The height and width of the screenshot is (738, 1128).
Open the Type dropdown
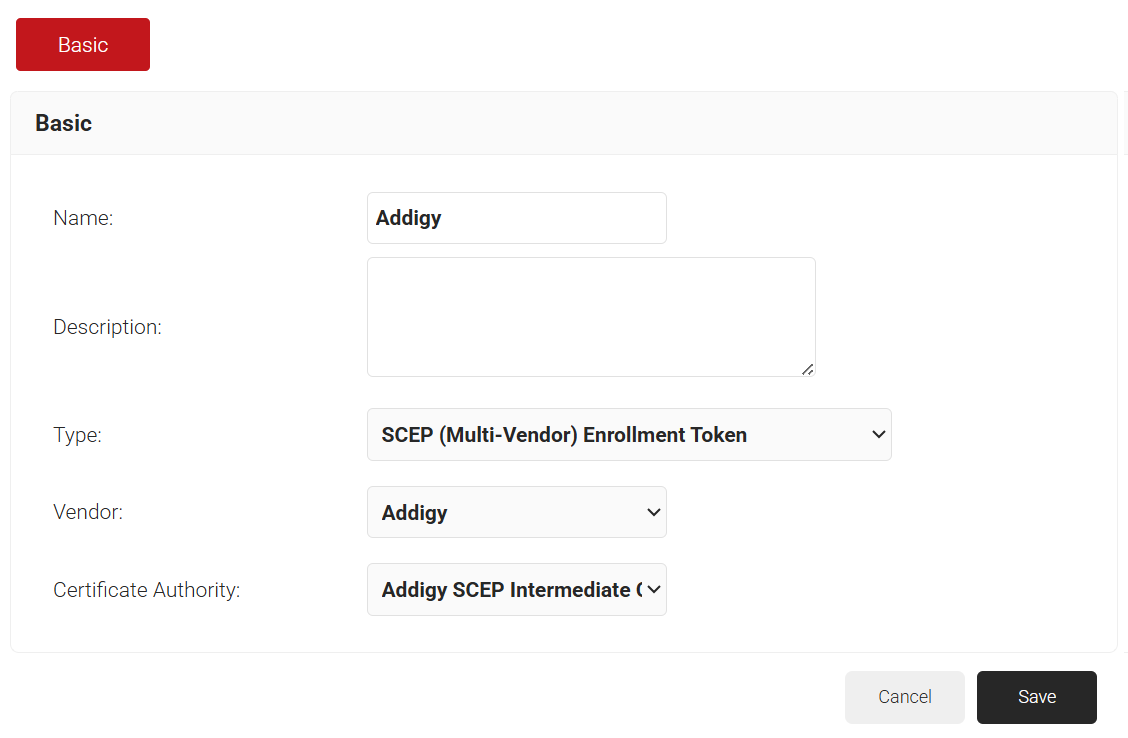click(x=628, y=435)
